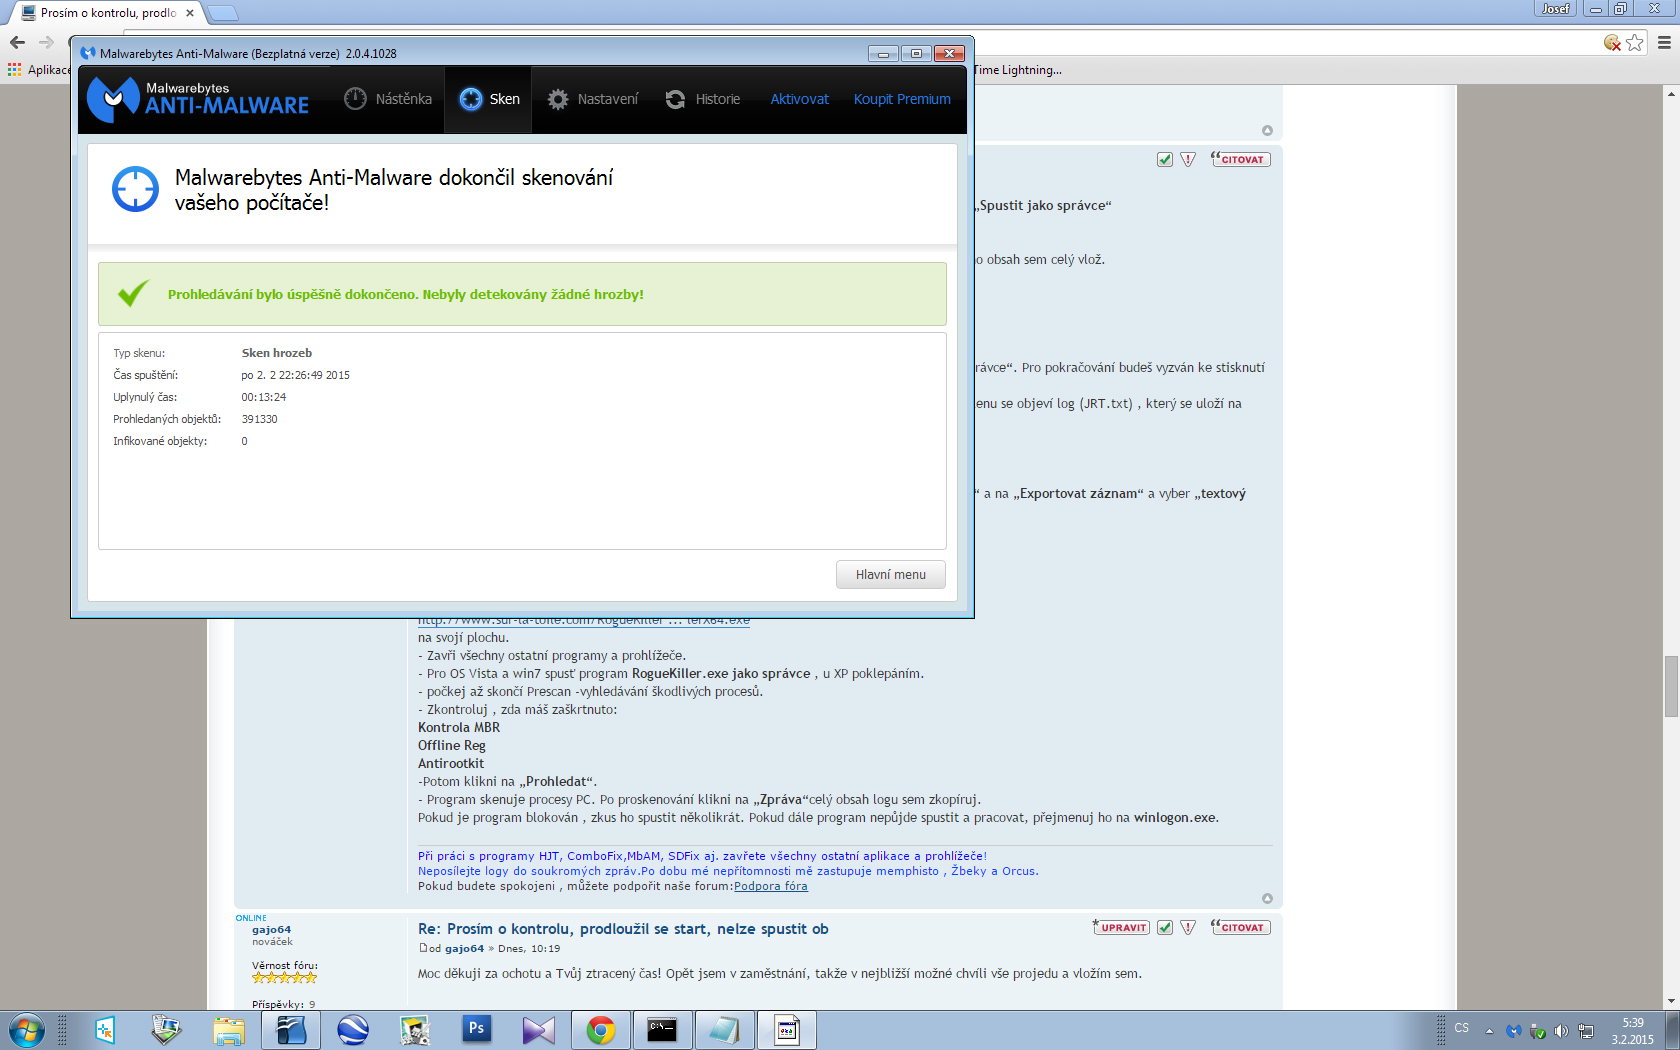Open the Windows Start menu

click(27, 1030)
